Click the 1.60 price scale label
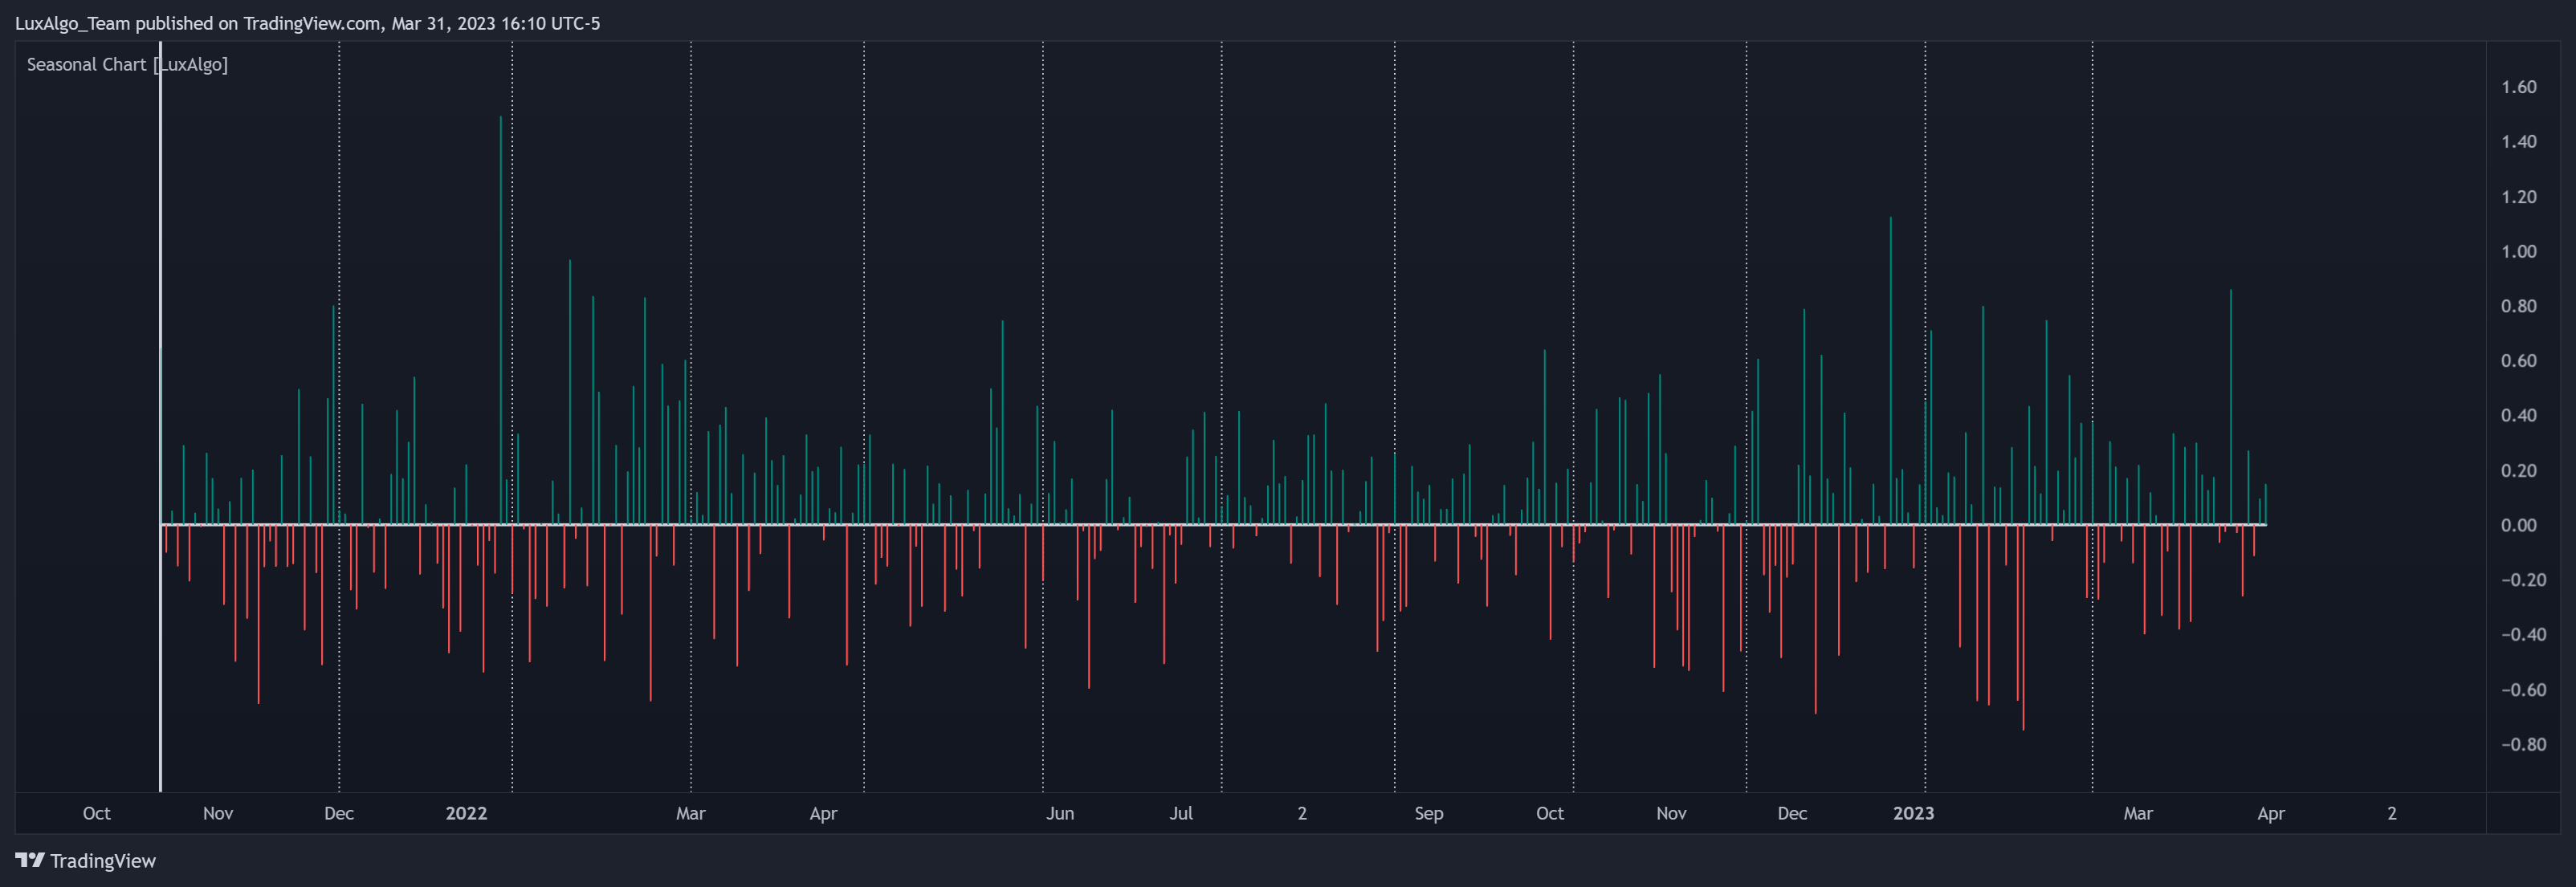This screenshot has height=887, width=2576. click(x=2518, y=87)
